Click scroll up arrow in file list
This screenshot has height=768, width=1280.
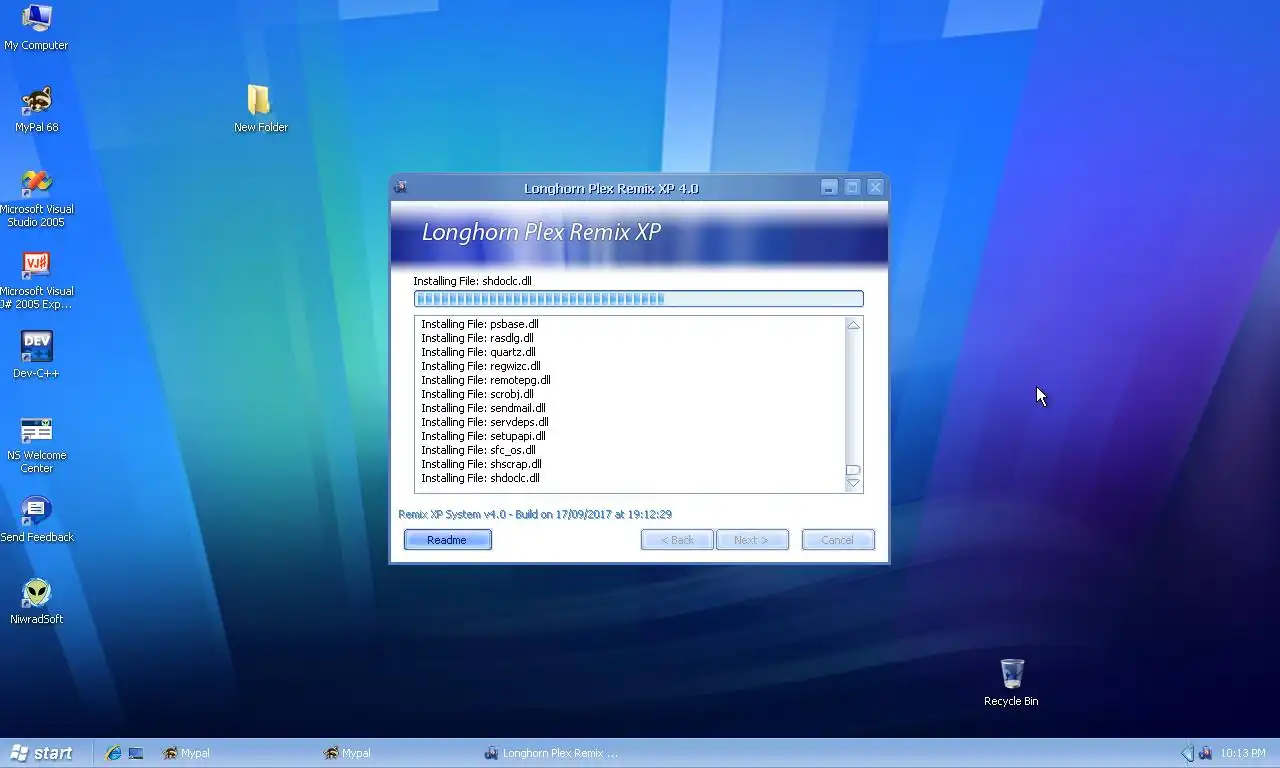click(853, 325)
